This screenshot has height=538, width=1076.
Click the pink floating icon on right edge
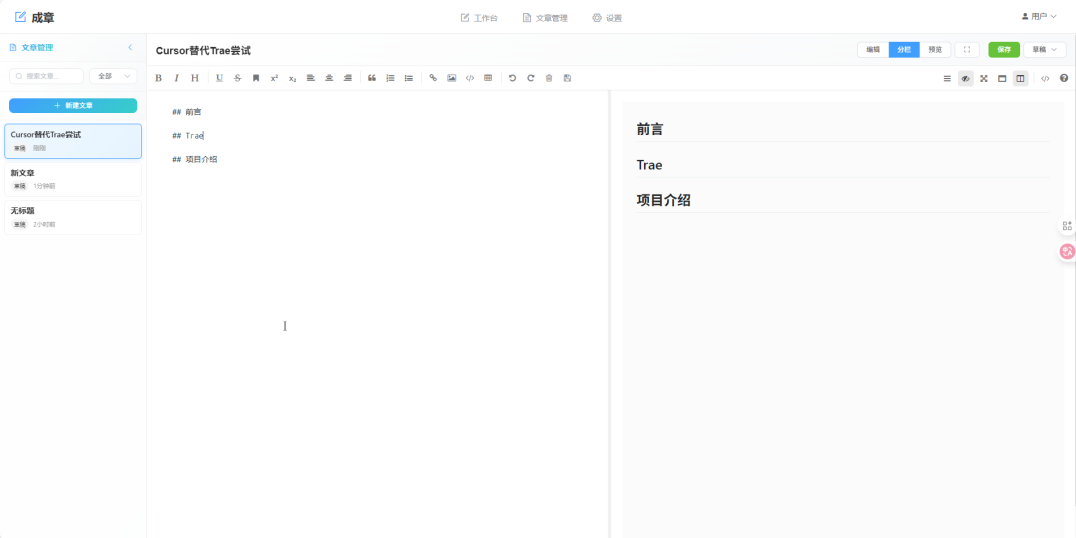(1067, 251)
